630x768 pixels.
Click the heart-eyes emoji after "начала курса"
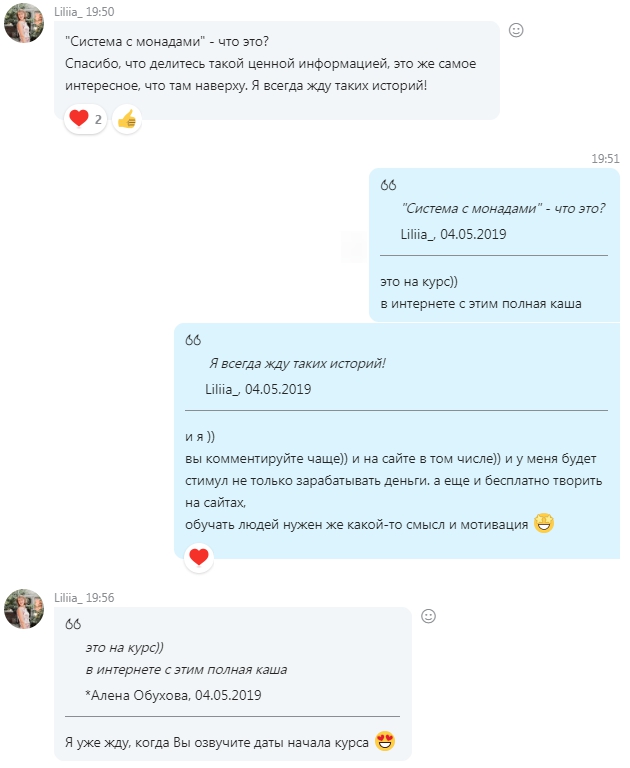click(385, 742)
